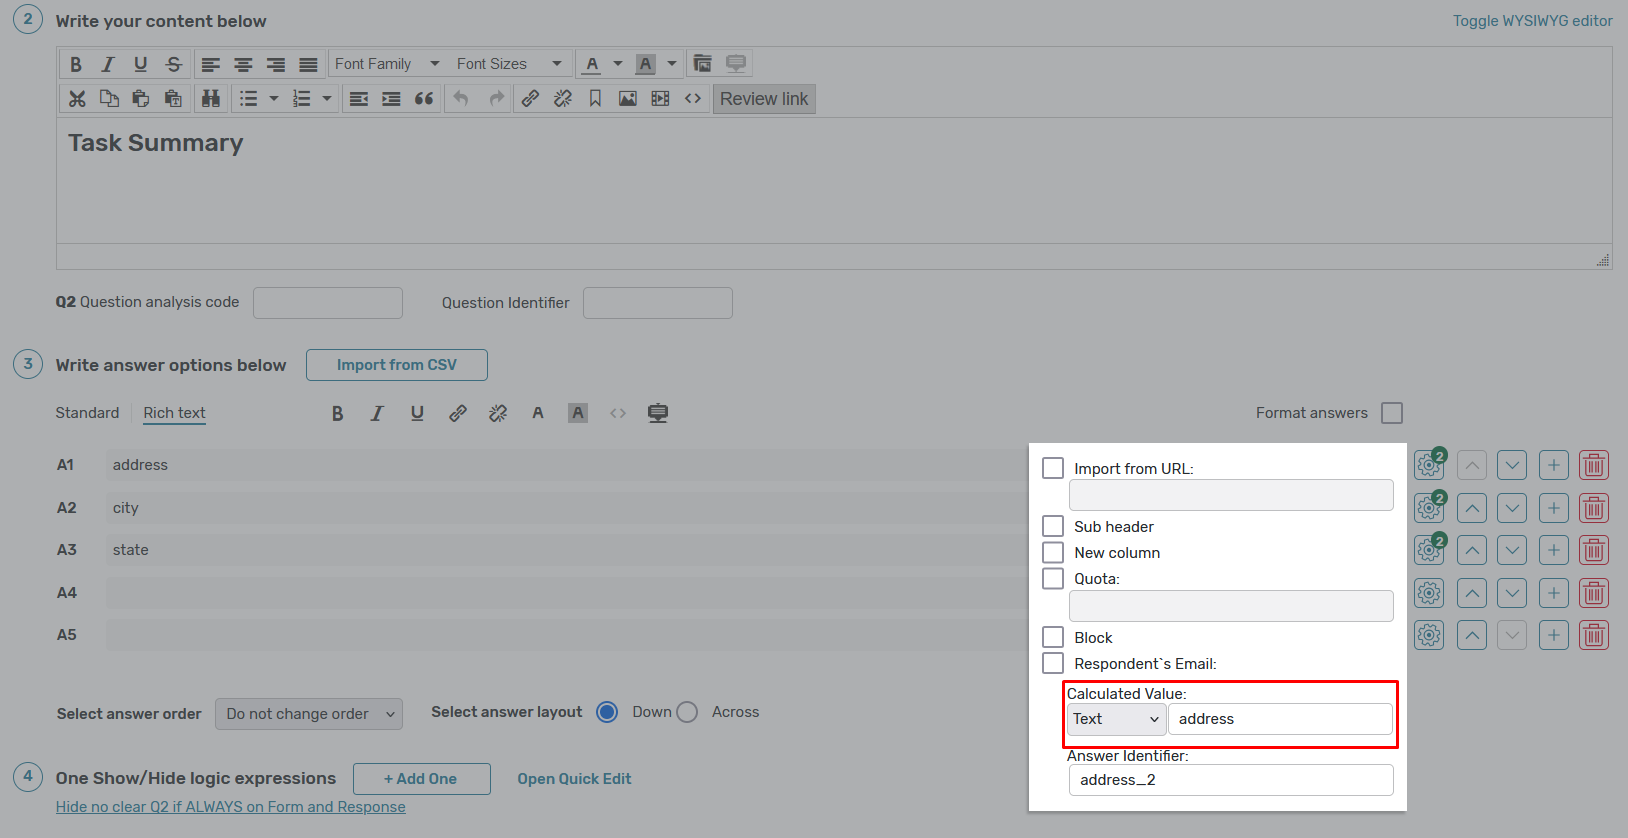Open the Font Family dropdown

click(x=386, y=64)
